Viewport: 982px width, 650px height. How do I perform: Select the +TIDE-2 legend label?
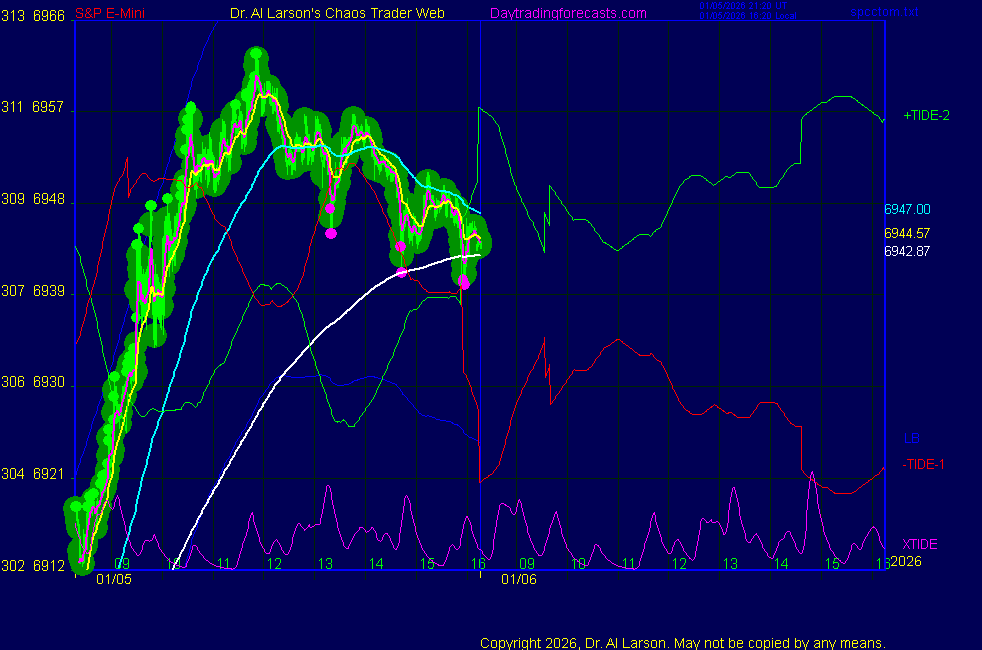click(x=926, y=115)
